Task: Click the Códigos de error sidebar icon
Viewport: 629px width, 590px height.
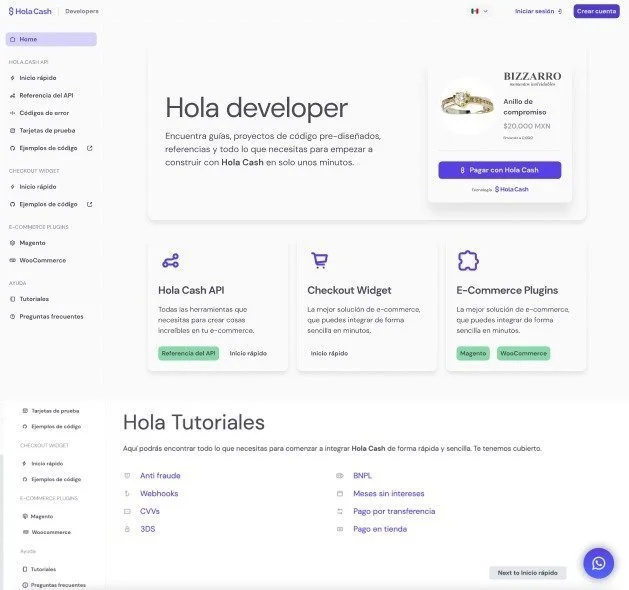Action: click(12, 113)
